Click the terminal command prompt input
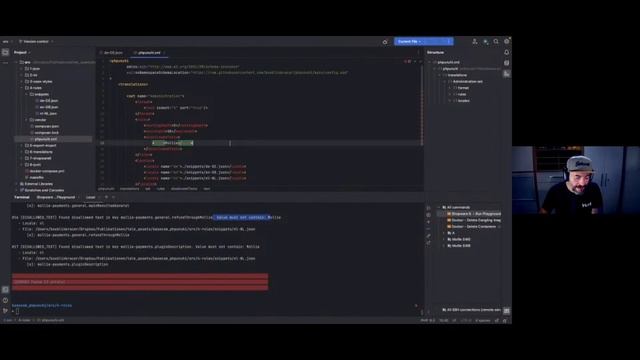The image size is (640, 360). pos(17,311)
